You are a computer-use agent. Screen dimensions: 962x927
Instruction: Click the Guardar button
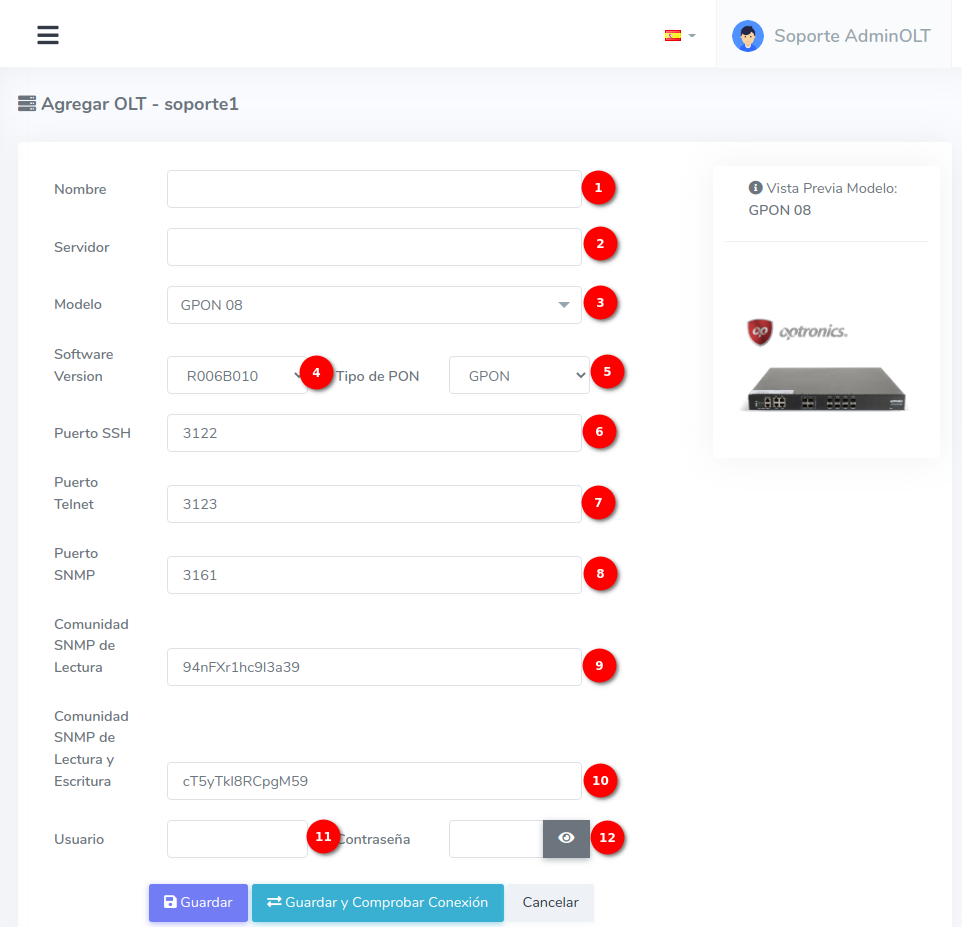click(x=198, y=902)
